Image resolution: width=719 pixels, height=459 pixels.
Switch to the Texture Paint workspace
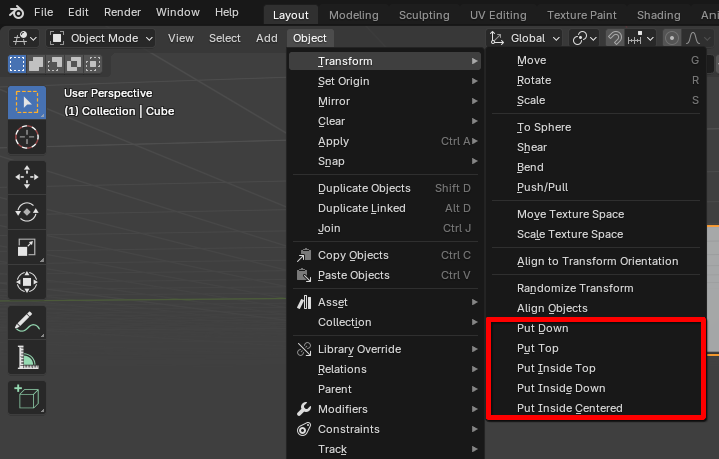581,15
